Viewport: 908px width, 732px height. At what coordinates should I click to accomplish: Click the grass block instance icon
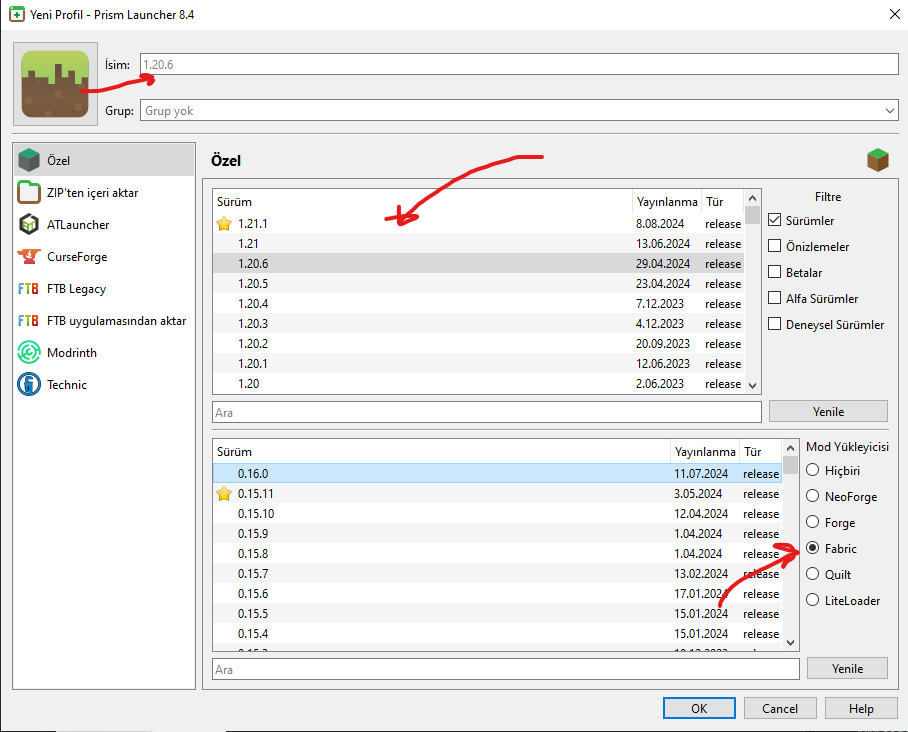point(55,84)
